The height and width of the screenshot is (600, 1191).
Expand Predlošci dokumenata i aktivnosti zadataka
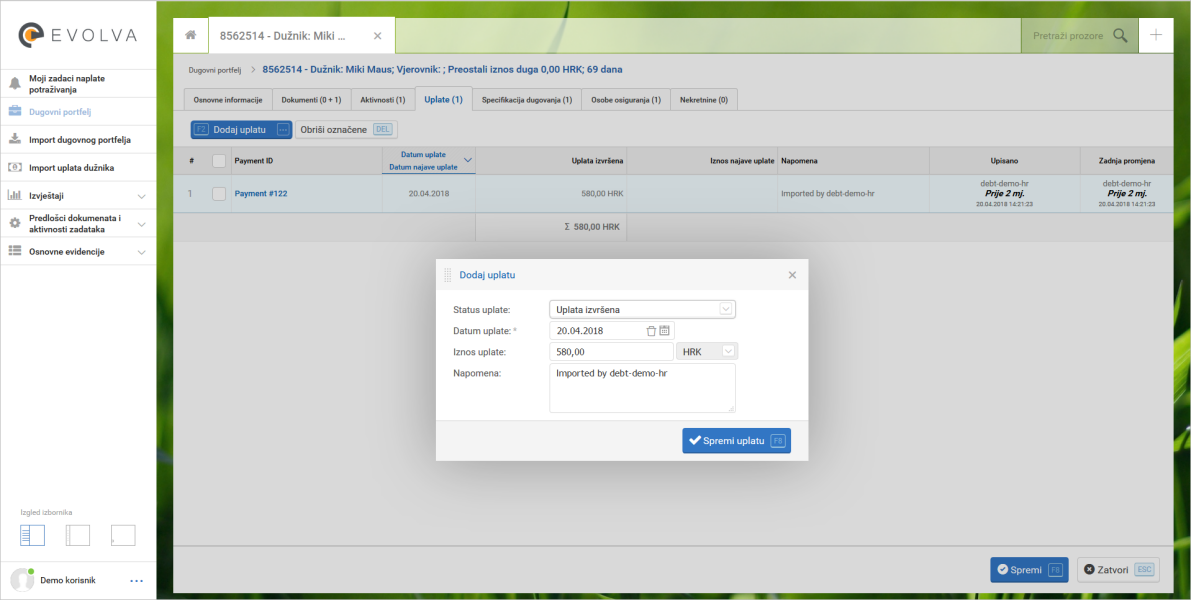pos(141,225)
